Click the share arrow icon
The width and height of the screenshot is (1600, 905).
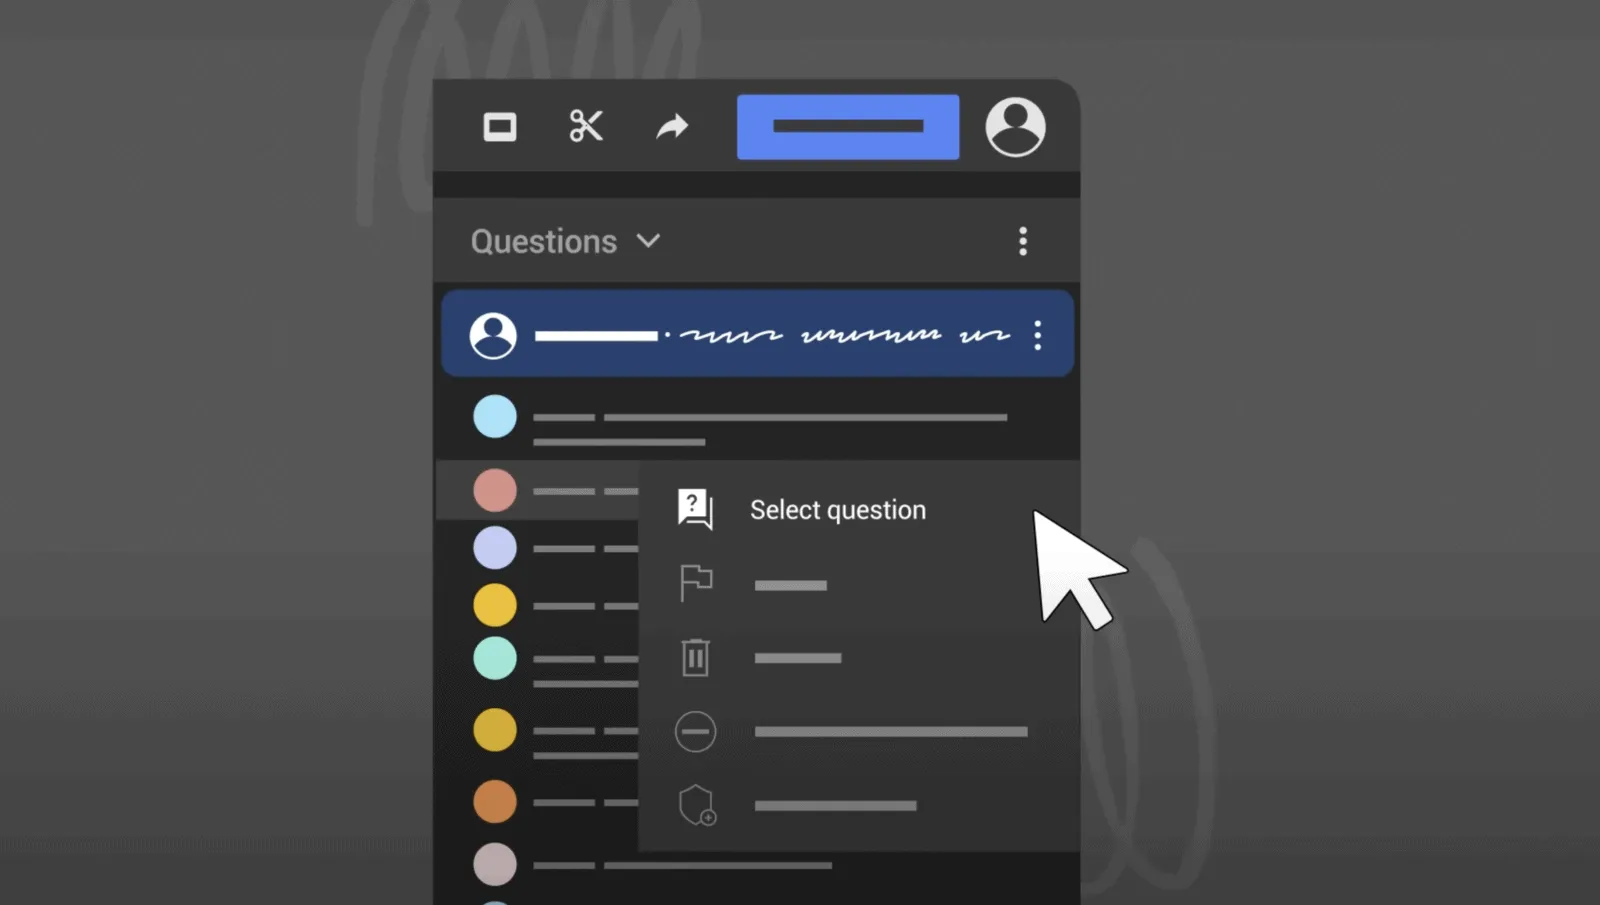point(672,127)
